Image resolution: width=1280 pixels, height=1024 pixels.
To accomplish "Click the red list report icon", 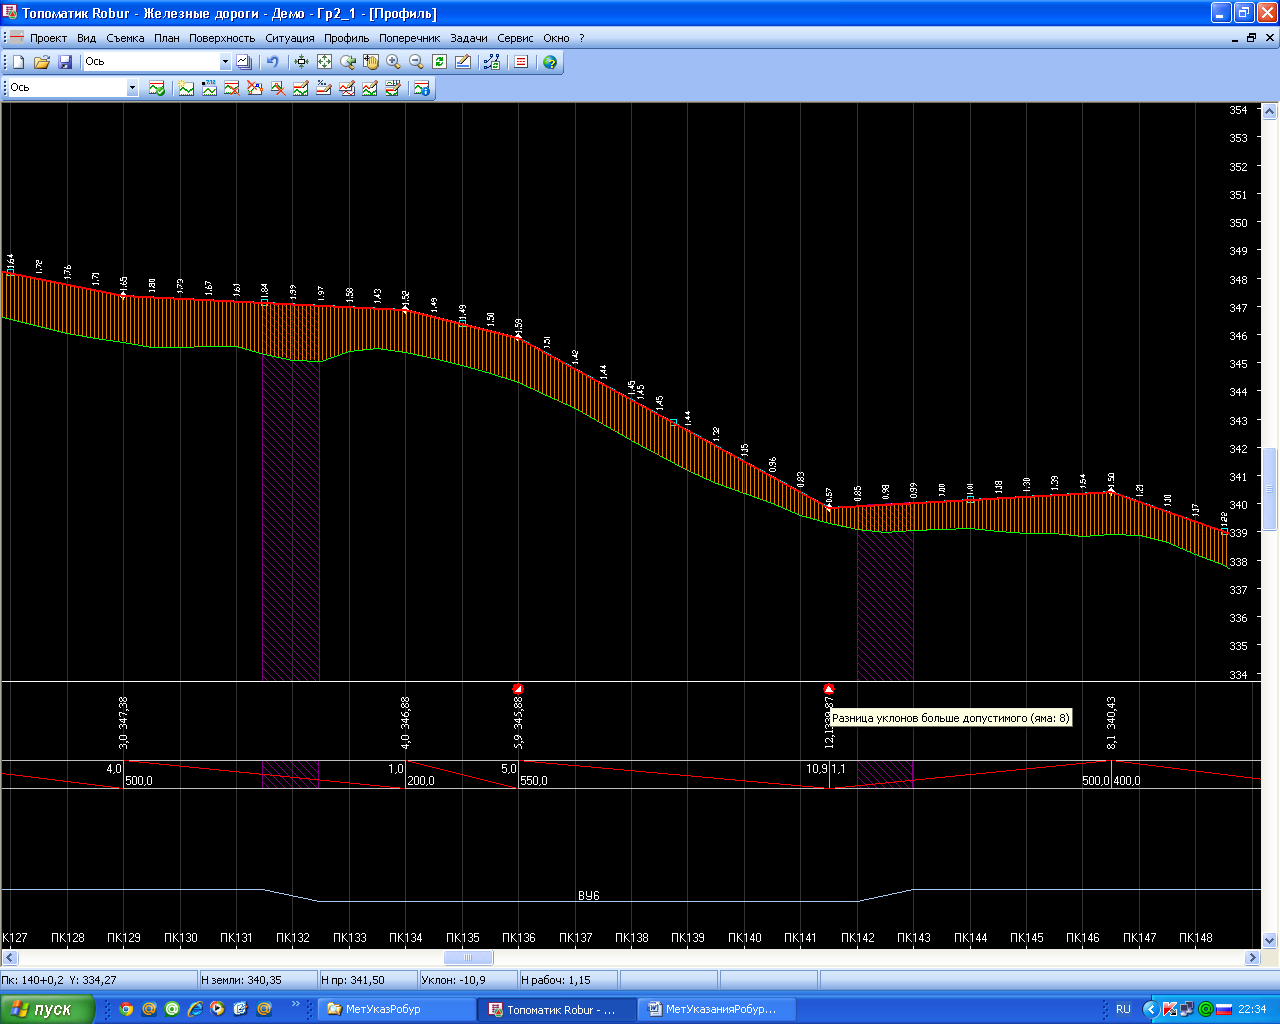I will point(521,62).
